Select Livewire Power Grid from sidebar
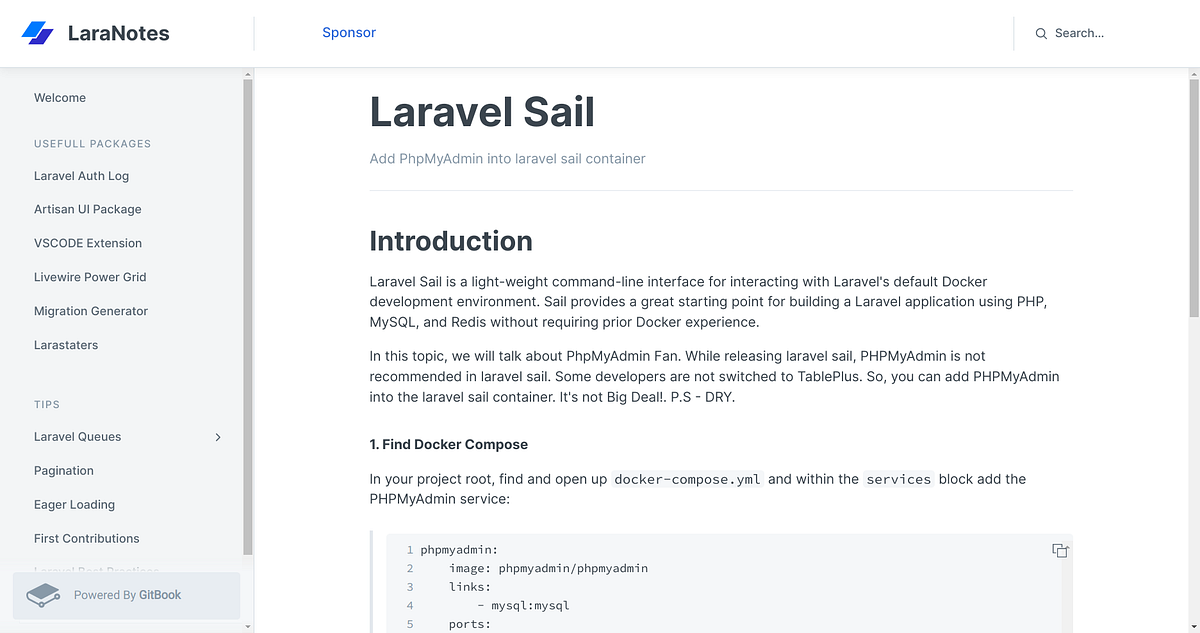Screen dimensions: 1200x633 coord(91,277)
